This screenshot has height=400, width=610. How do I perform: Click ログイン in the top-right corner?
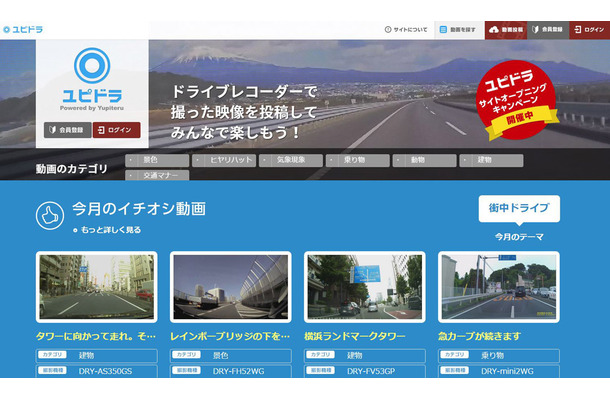click(590, 29)
